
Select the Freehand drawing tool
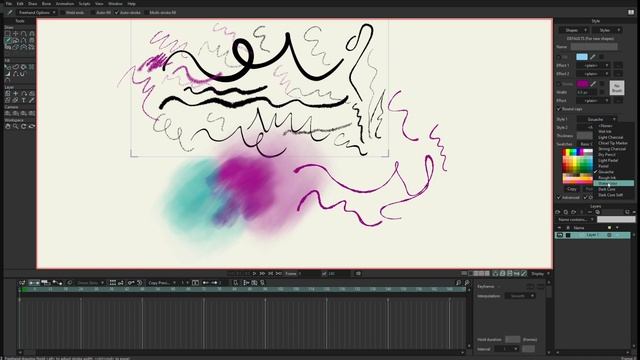point(7,40)
